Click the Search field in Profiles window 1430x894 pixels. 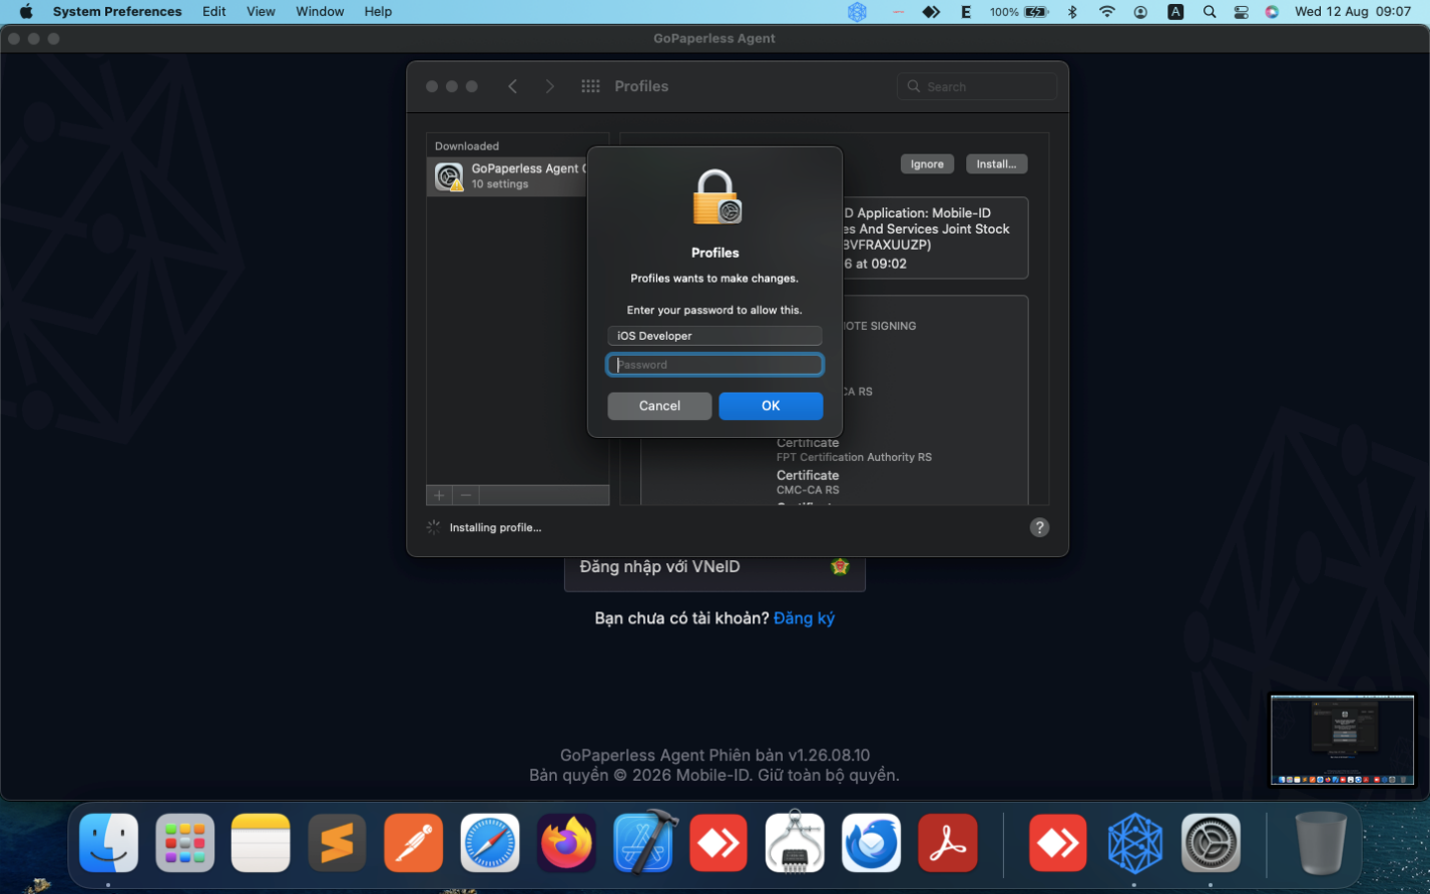tap(977, 87)
